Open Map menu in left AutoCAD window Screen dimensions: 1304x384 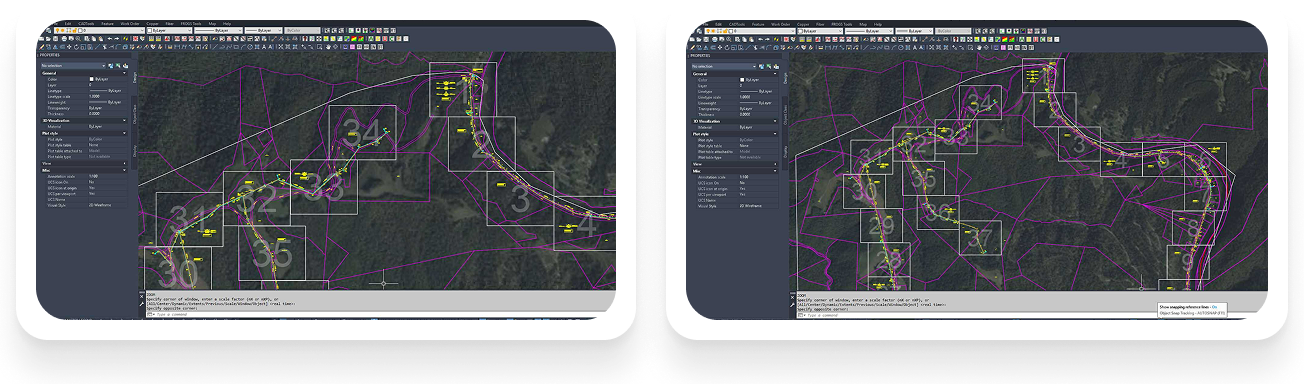coord(212,24)
